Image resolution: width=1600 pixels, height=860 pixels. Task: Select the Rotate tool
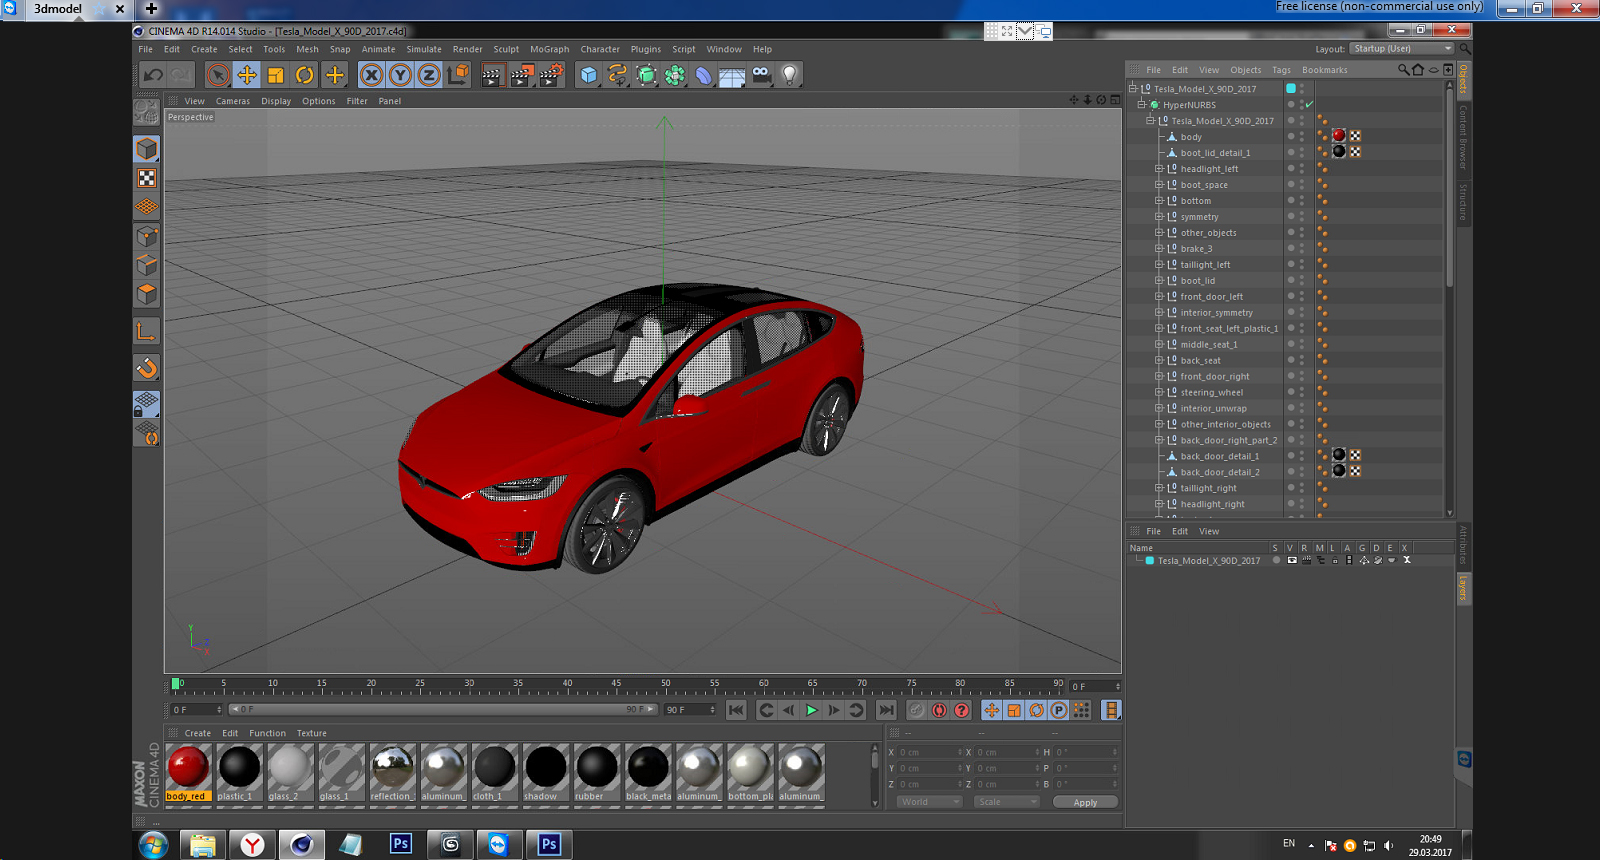tap(305, 75)
